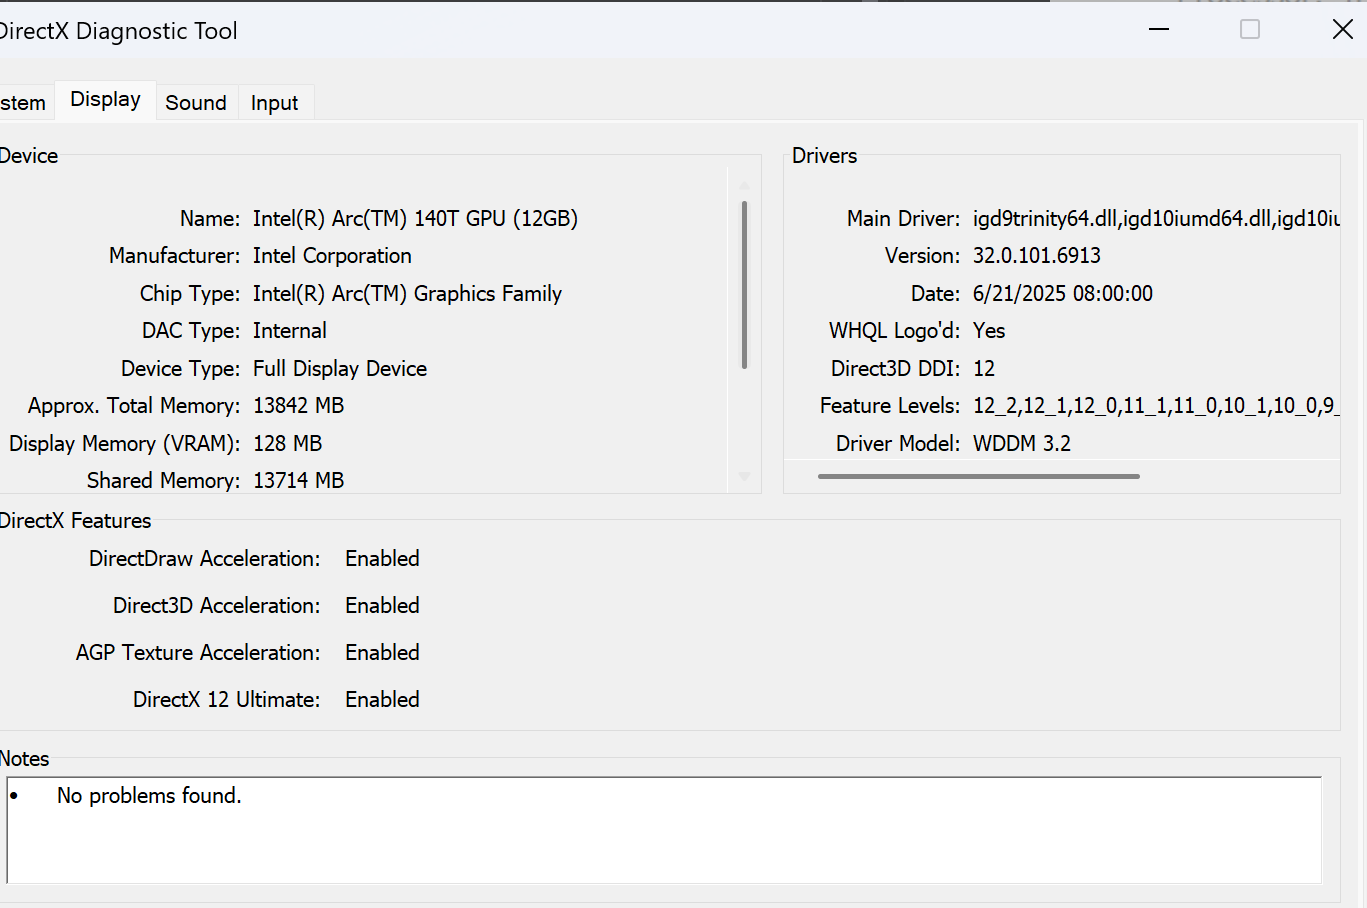Click the device name Intel(R) Arc(TM) 140T GPU
Screen dimensions: 1367x908
415,218
